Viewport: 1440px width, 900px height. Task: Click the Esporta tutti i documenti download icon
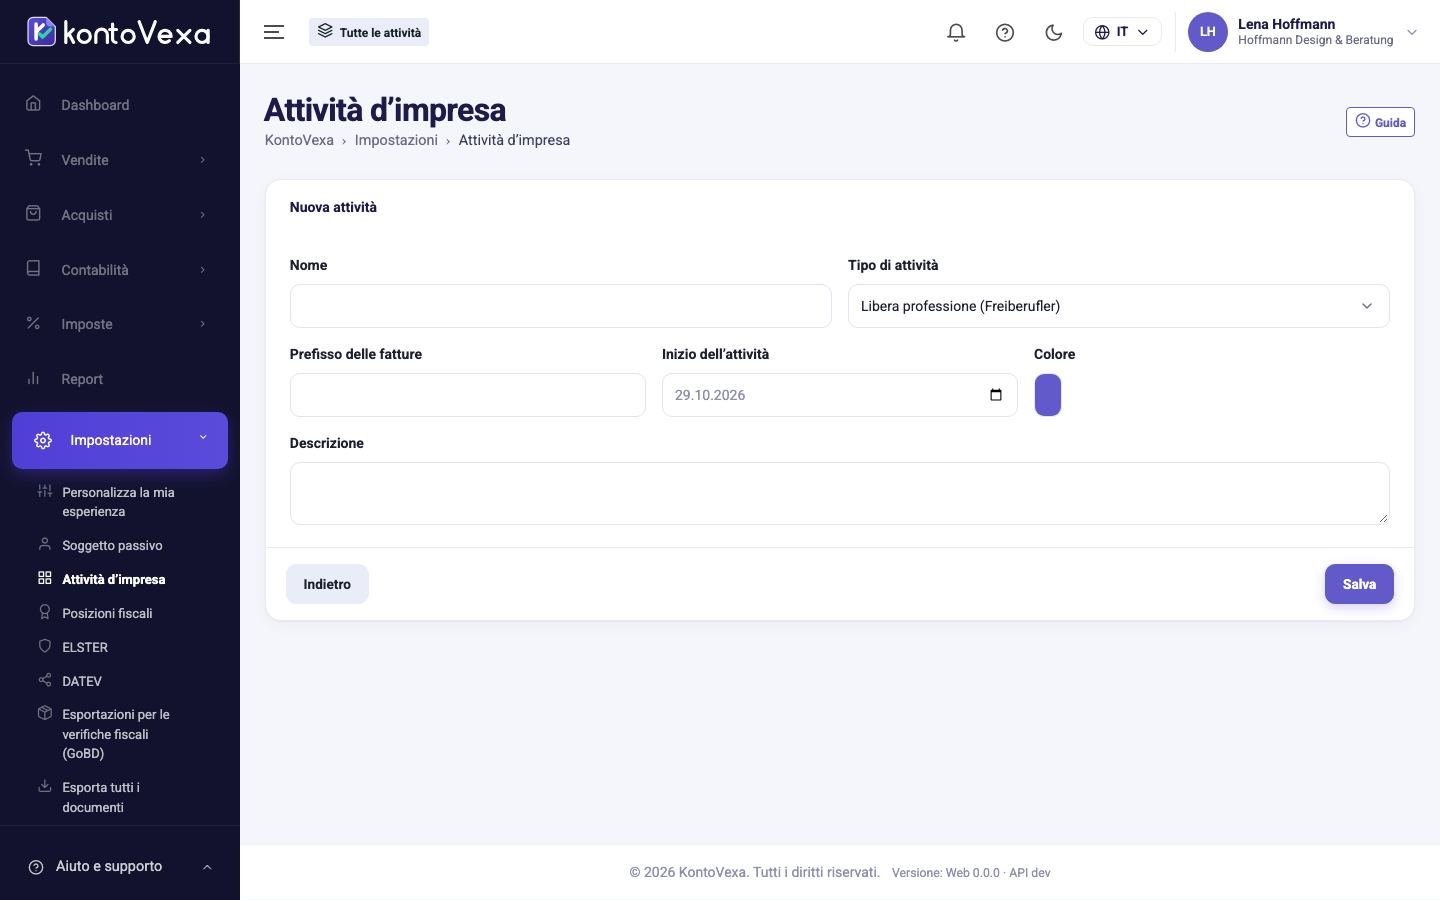tap(44, 786)
